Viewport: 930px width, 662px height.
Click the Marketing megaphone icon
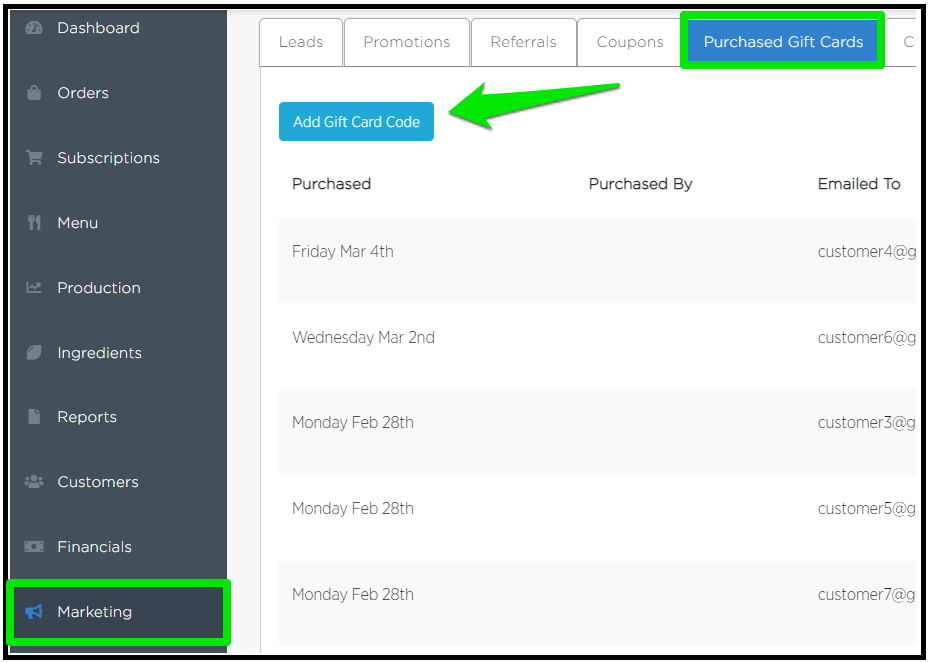(34, 612)
